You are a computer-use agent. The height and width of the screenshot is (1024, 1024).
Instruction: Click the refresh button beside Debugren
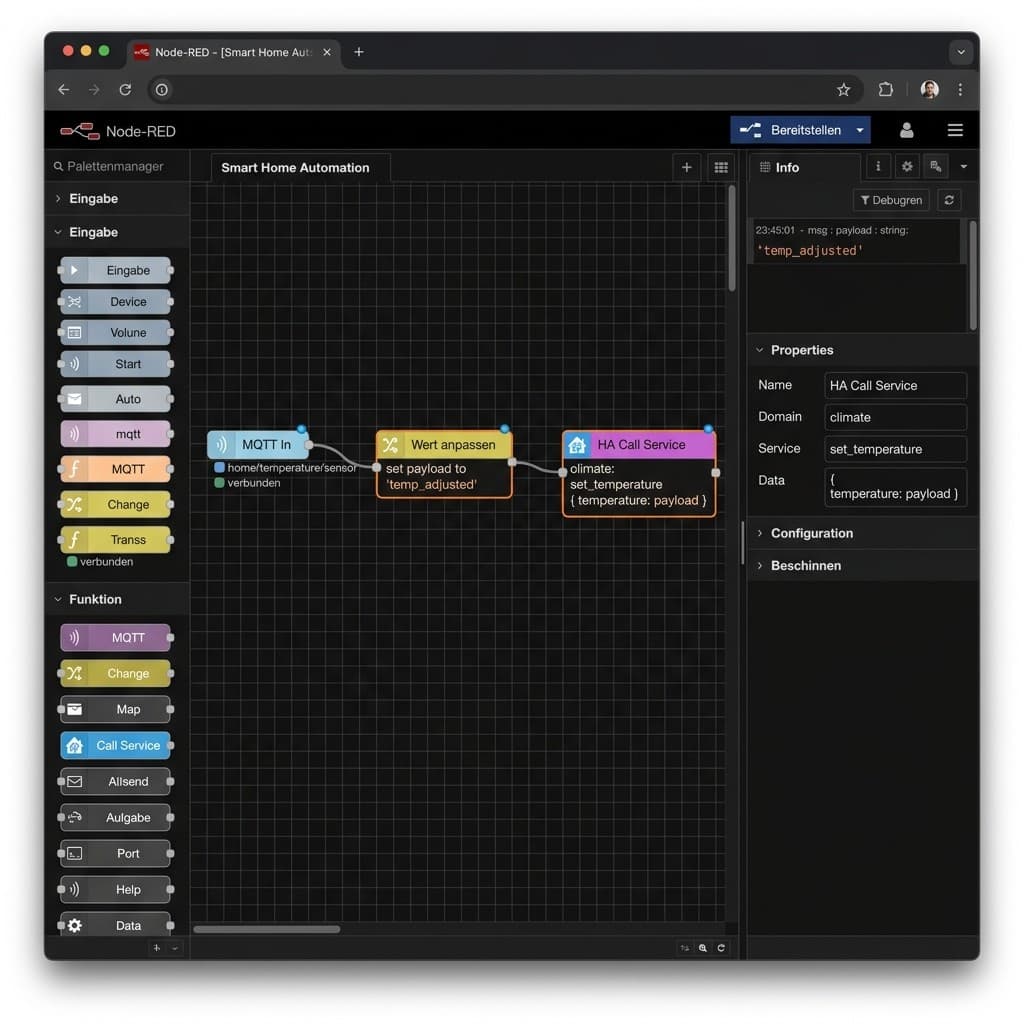[x=949, y=200]
